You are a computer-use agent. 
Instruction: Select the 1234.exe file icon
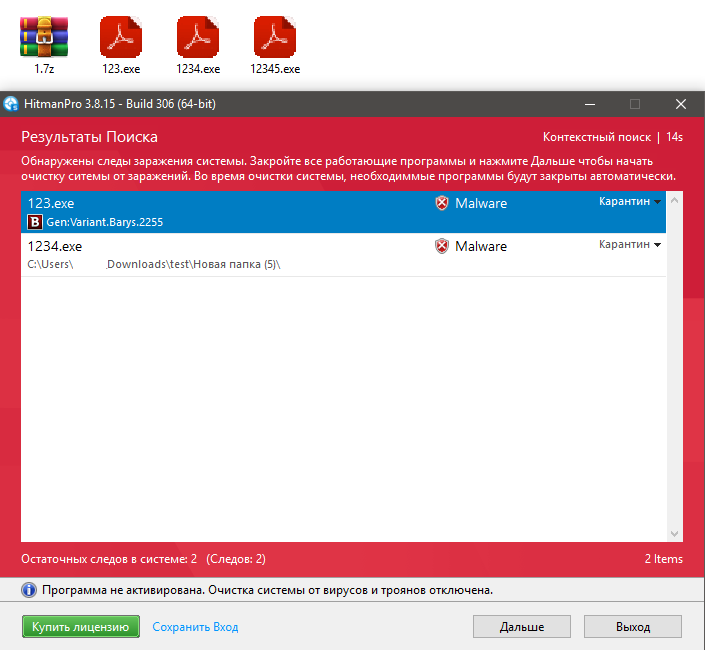(198, 37)
